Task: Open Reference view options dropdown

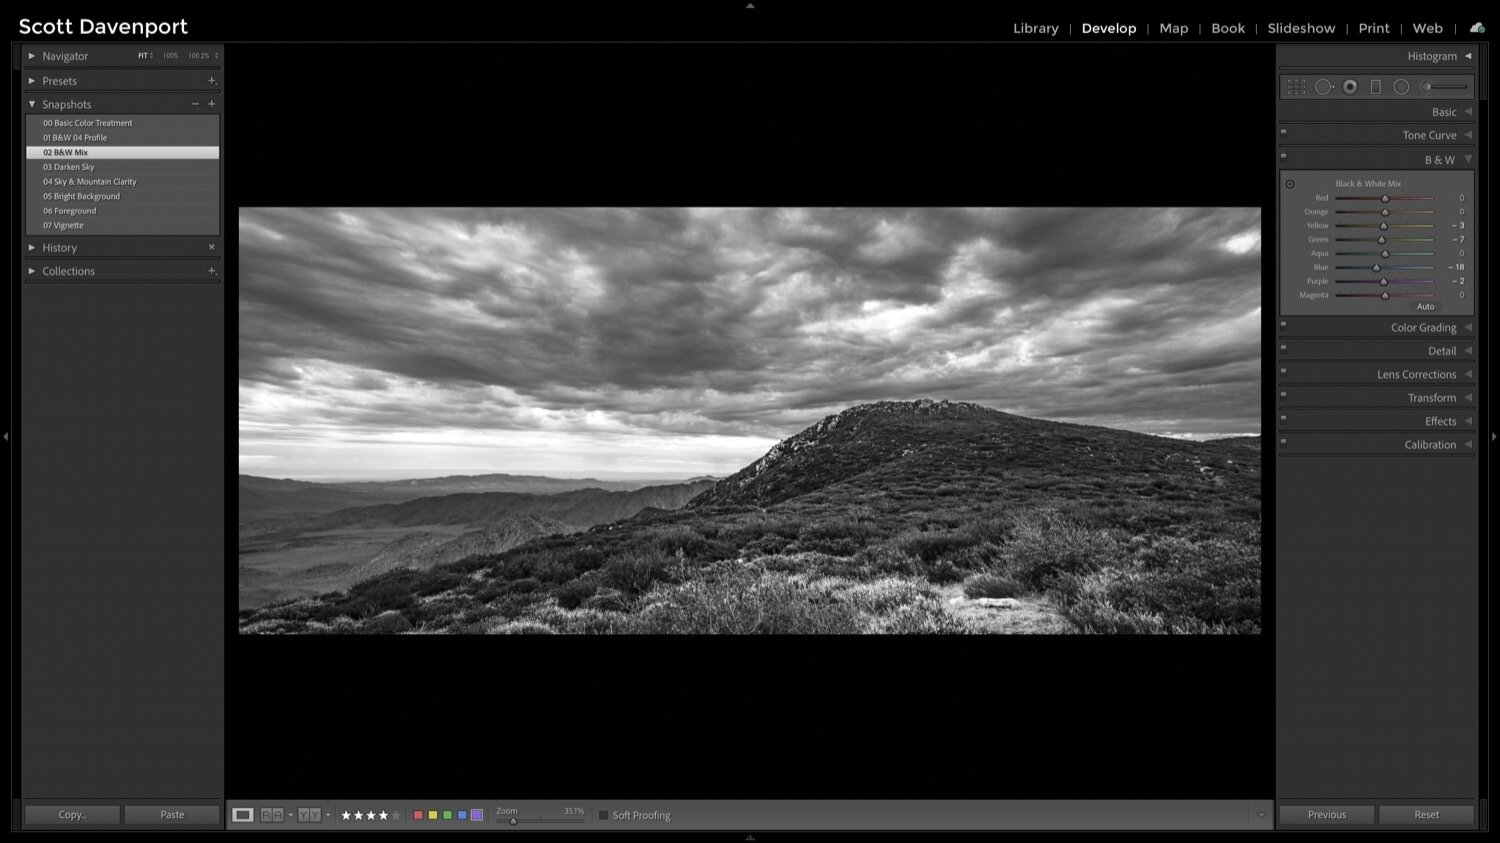Action: (x=291, y=815)
